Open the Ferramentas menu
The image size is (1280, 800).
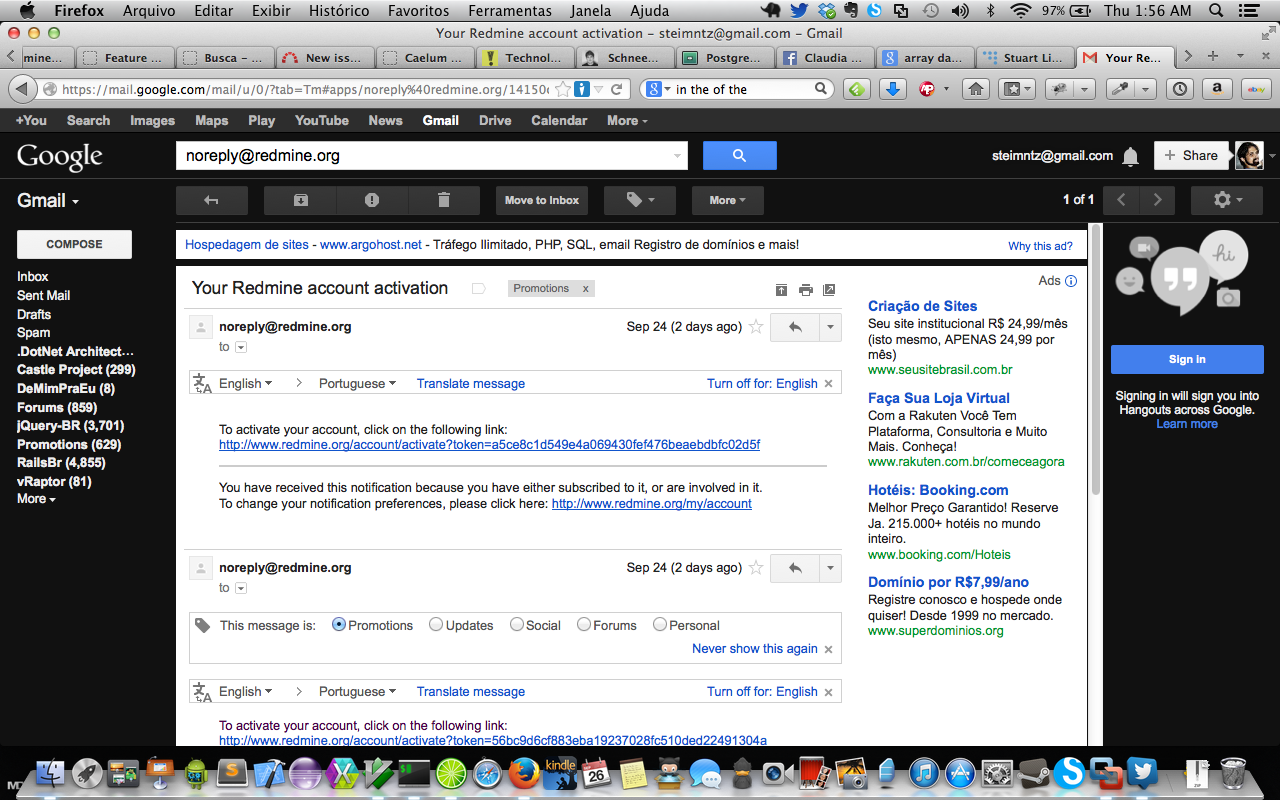coord(510,11)
